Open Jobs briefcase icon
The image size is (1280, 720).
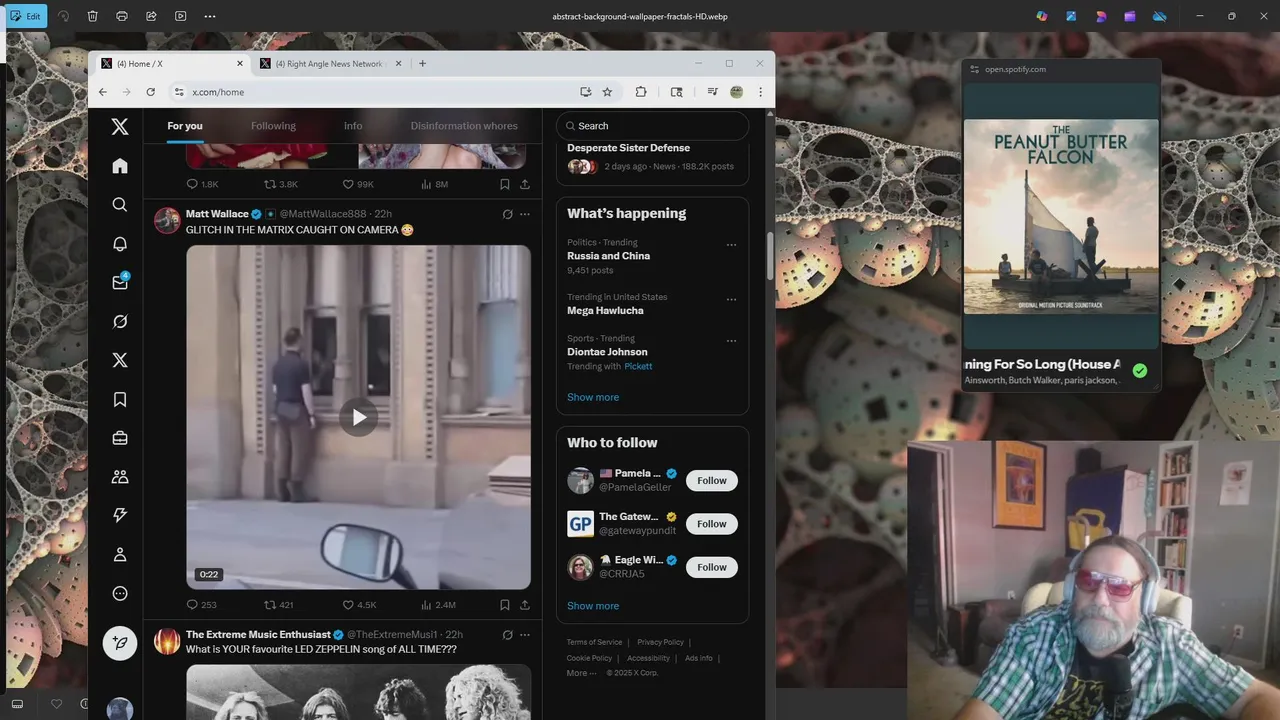[120, 438]
